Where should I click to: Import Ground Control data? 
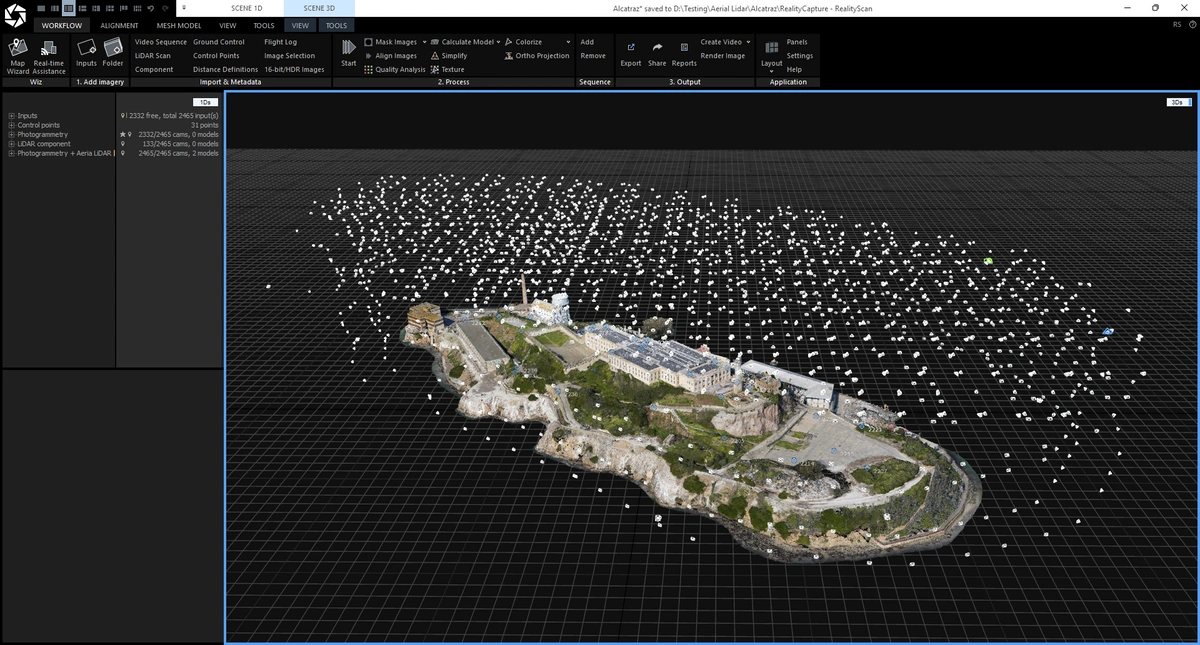[219, 42]
